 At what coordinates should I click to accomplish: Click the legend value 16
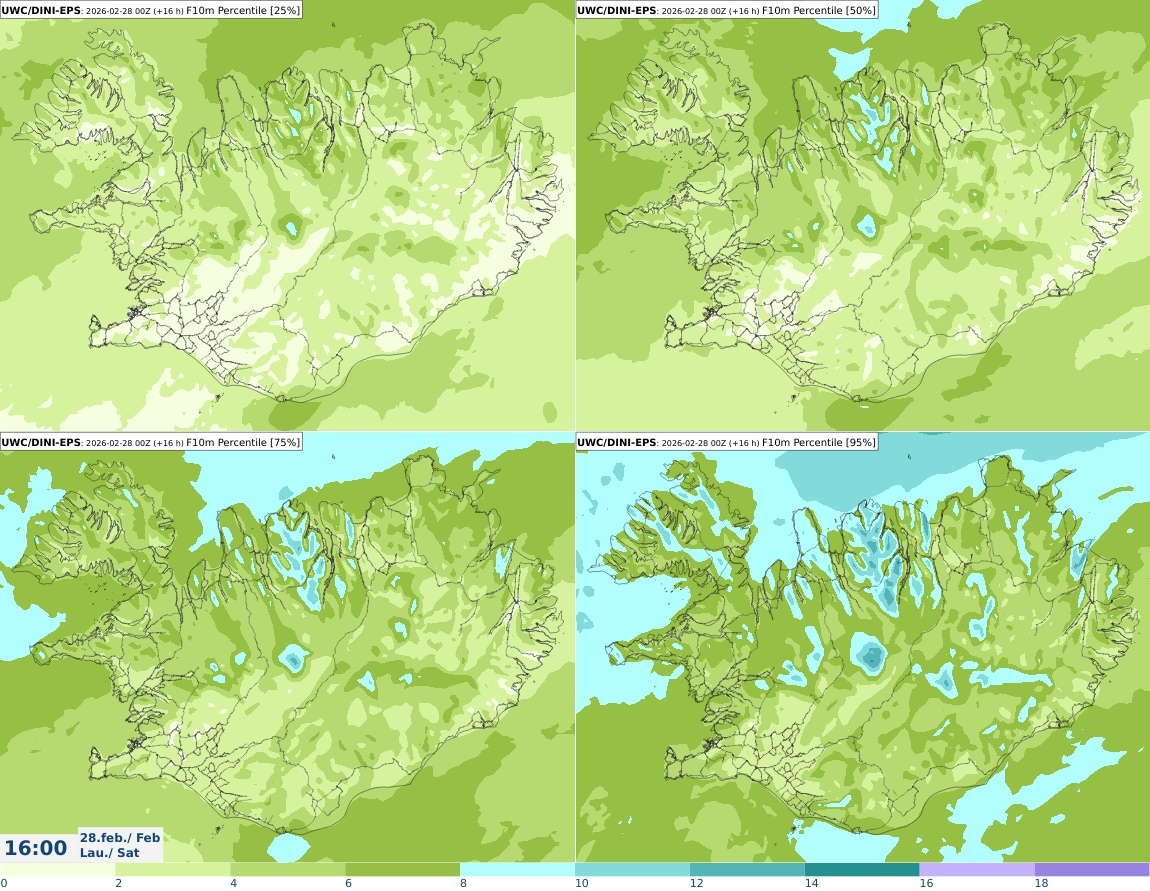(x=926, y=883)
